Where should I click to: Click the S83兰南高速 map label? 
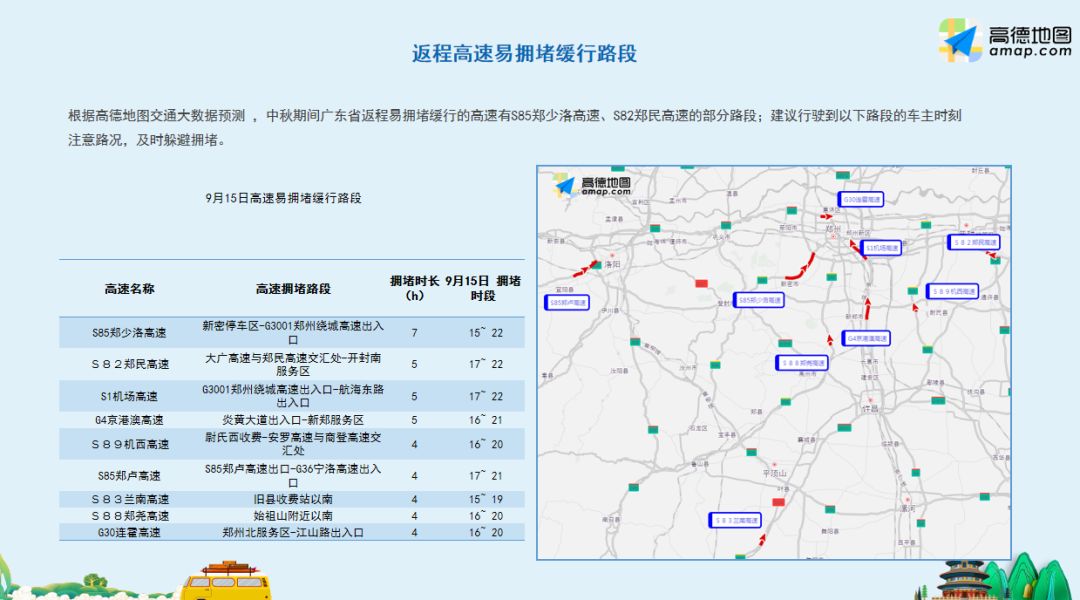[x=735, y=520]
